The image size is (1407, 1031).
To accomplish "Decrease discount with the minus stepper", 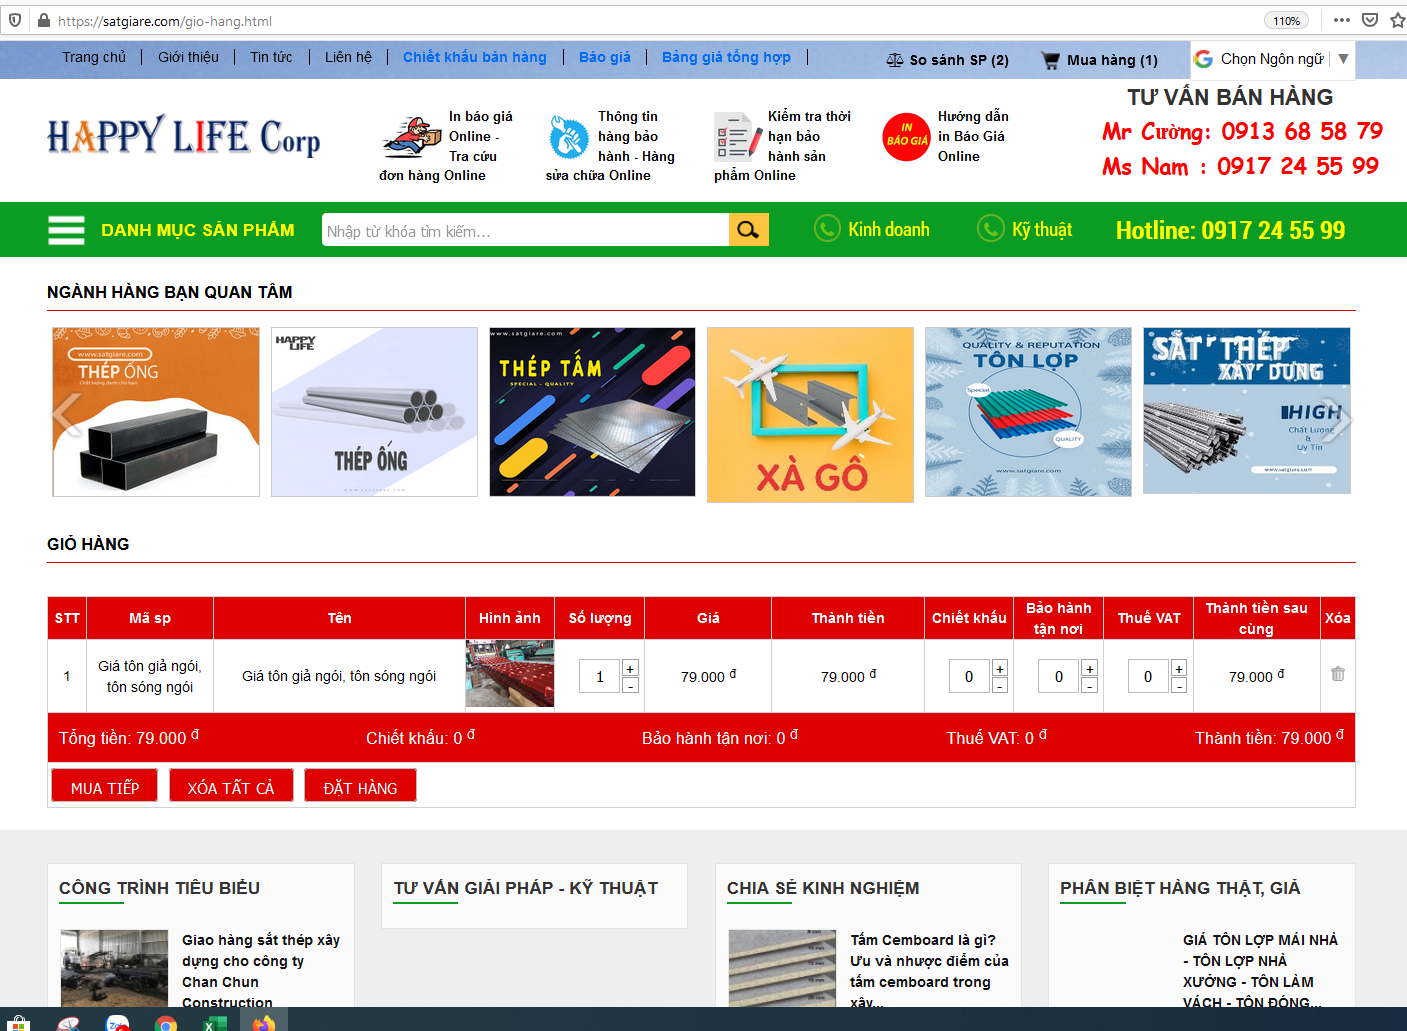I will [x=999, y=686].
